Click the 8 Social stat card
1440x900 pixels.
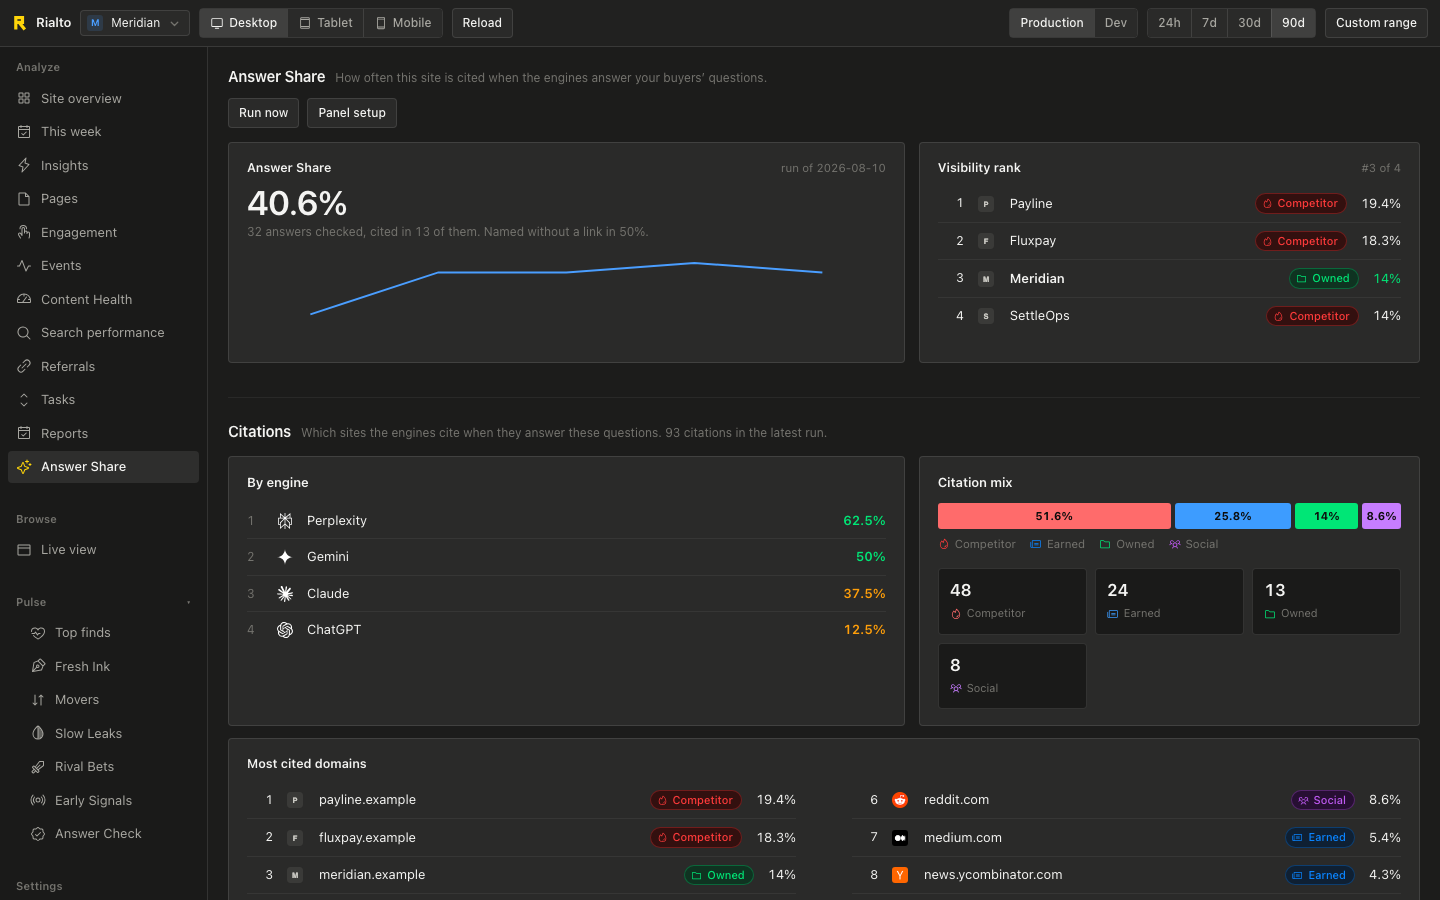pyautogui.click(x=1012, y=676)
